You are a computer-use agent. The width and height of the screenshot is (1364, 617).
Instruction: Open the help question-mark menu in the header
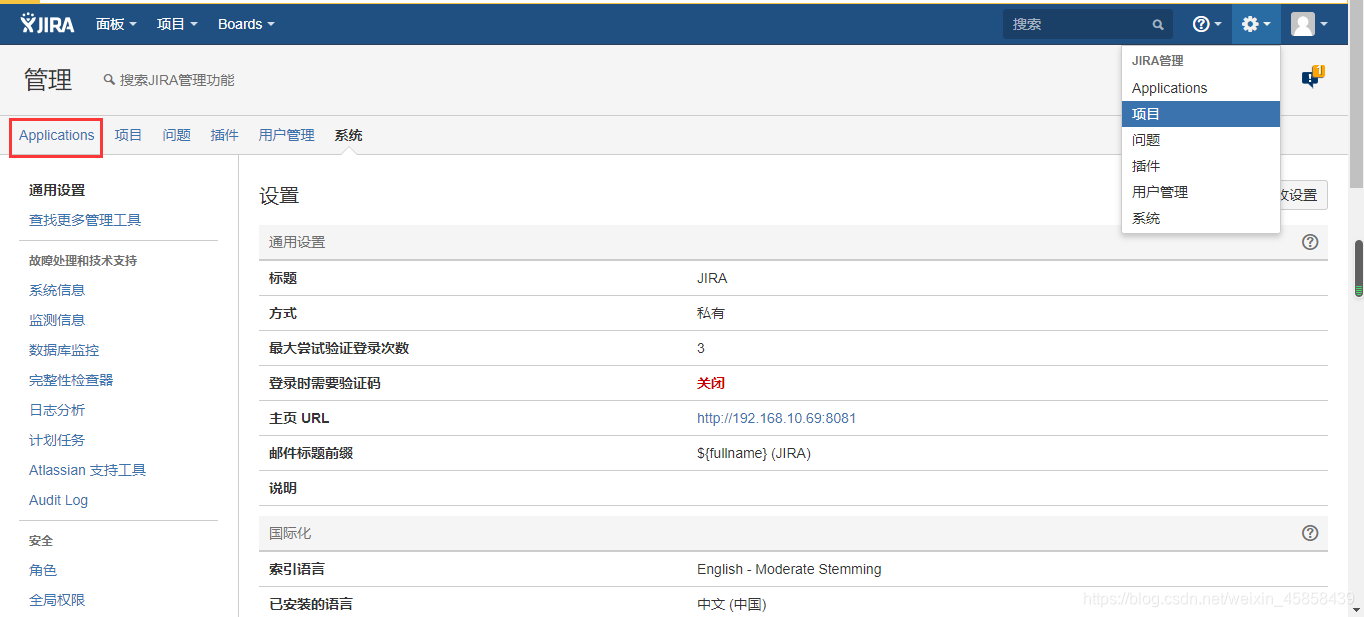pyautogui.click(x=1207, y=24)
